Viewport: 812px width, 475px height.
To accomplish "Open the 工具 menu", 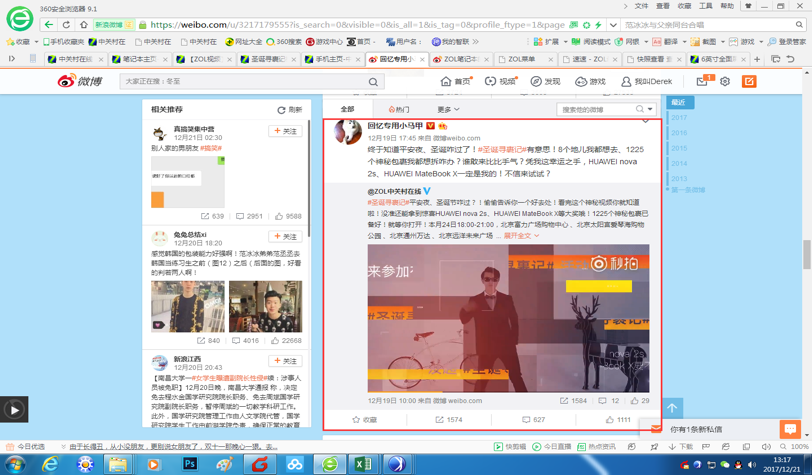I will pos(706,6).
